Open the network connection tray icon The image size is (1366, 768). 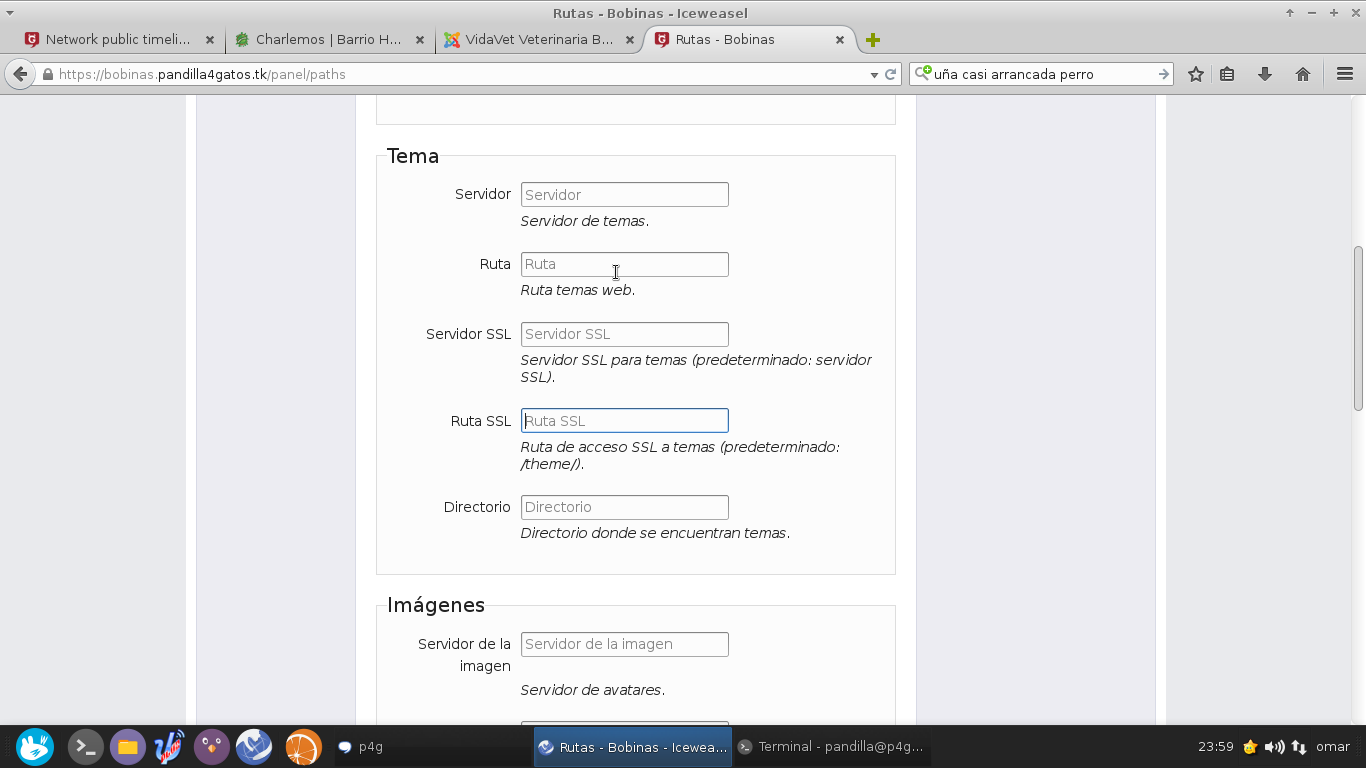pyautogui.click(x=1299, y=747)
